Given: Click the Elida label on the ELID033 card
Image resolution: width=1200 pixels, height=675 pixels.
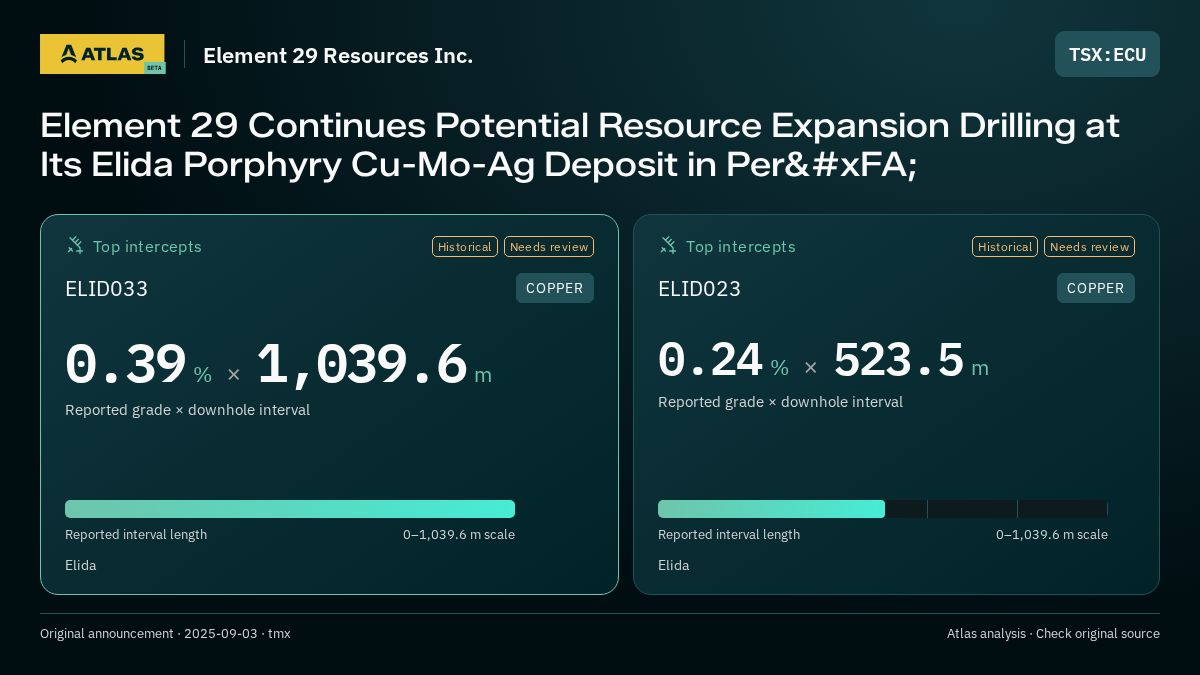Looking at the screenshot, I should point(81,565).
